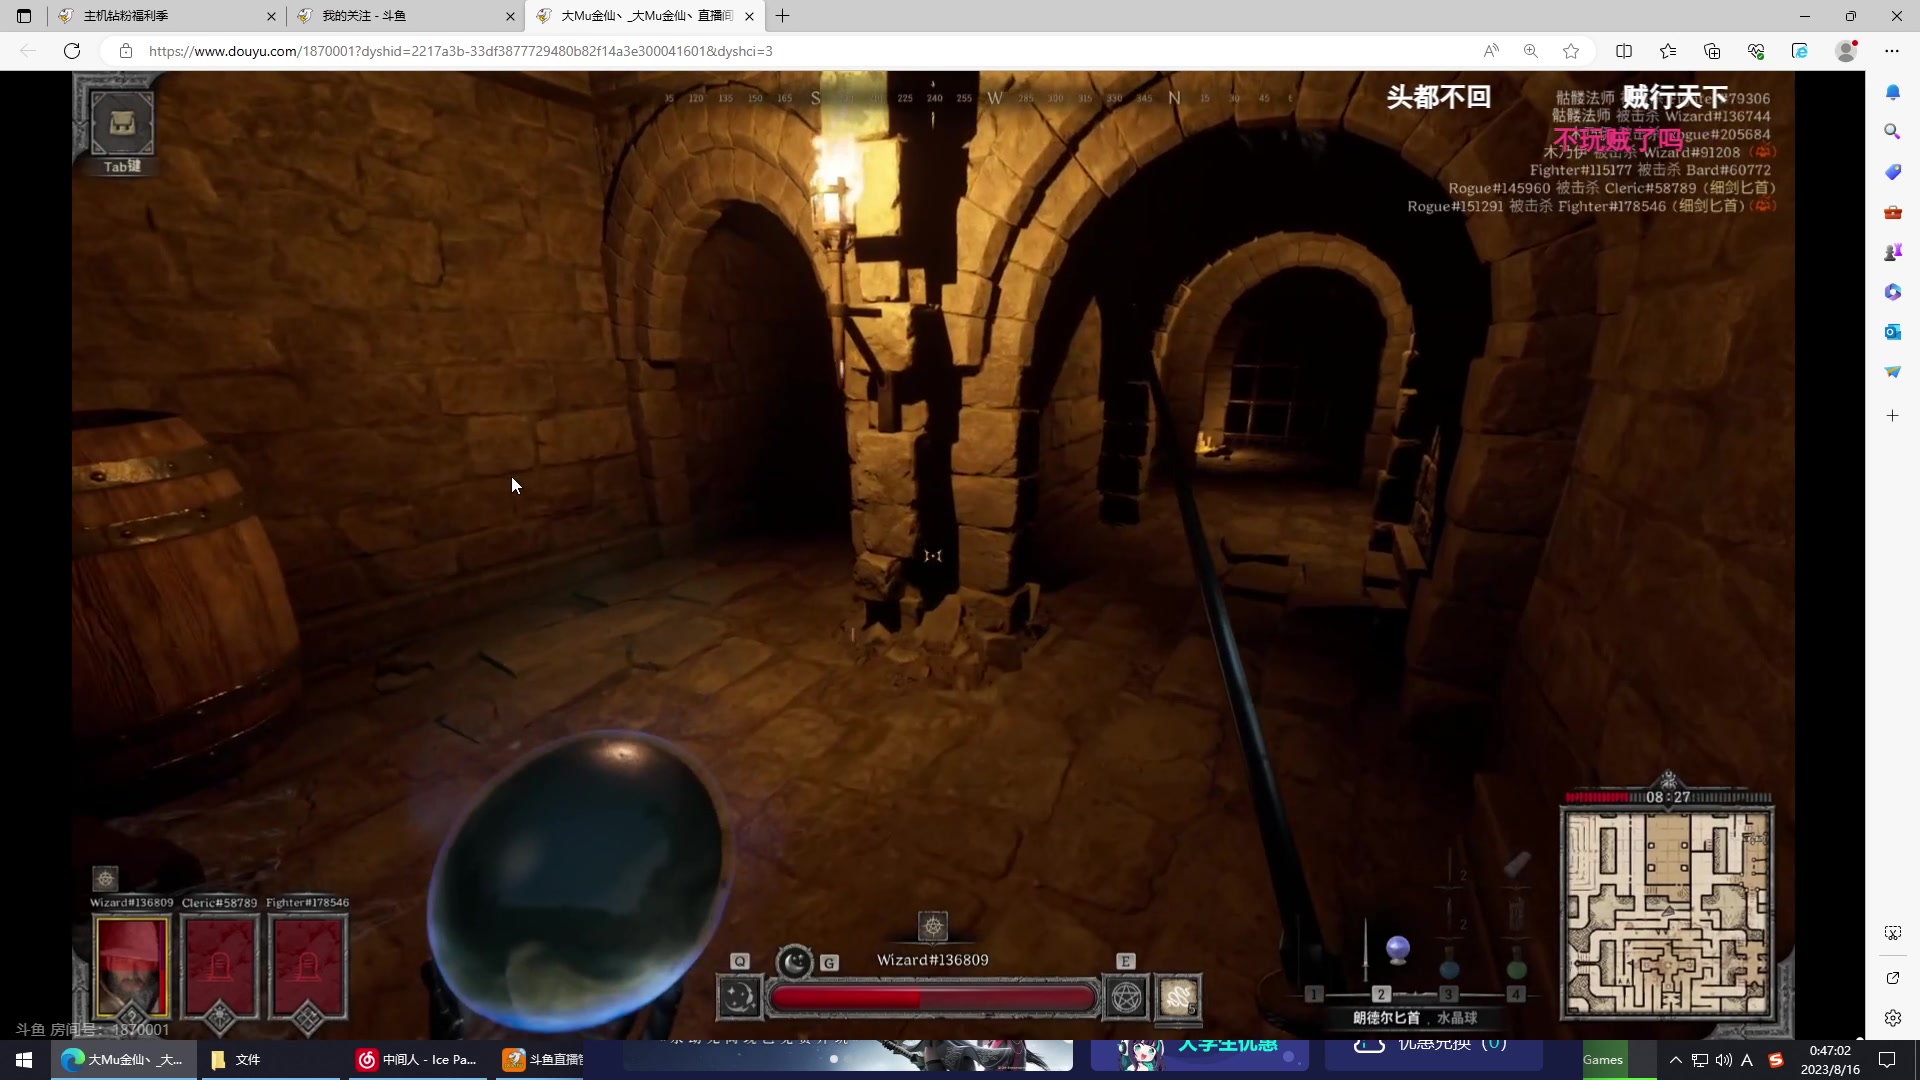This screenshot has width=1920, height=1080.
Task: Take a web capture from sidebar
Action: point(1893,933)
